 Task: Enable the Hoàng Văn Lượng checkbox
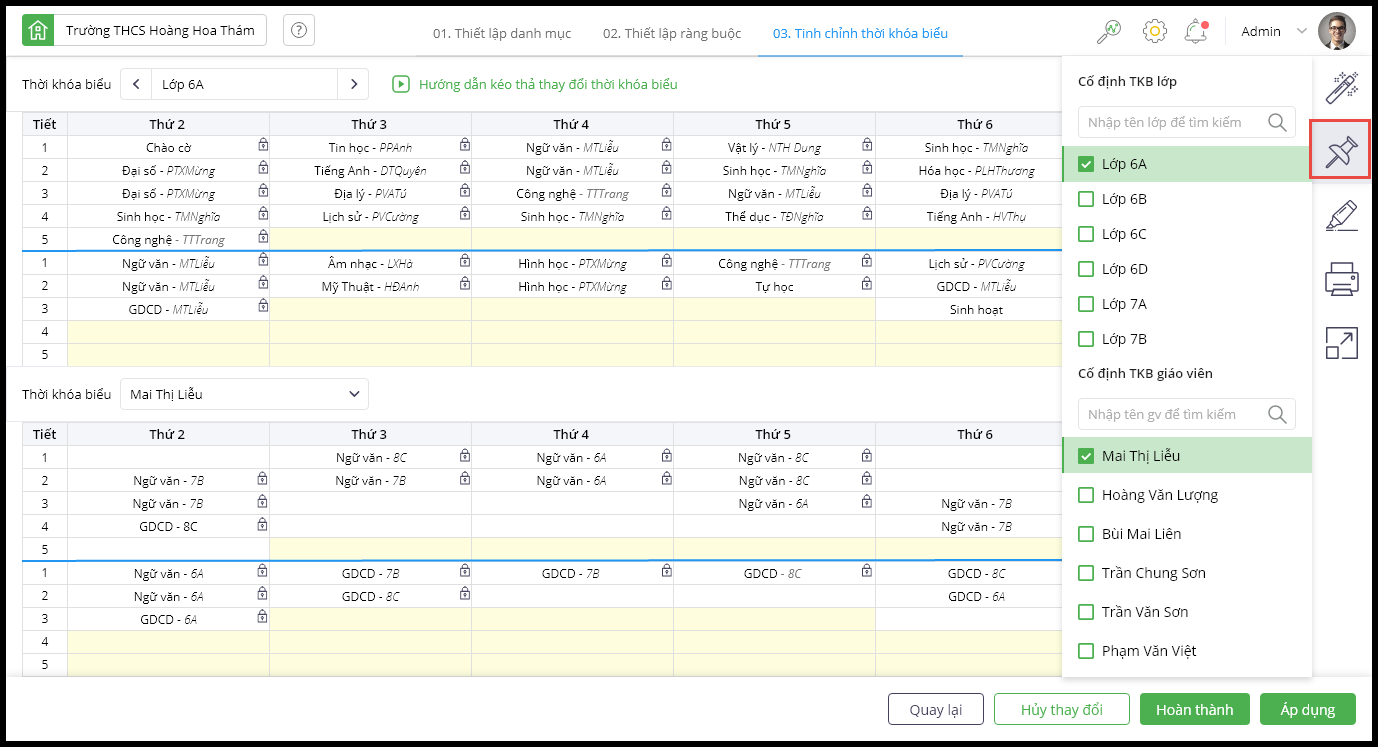click(x=1086, y=495)
